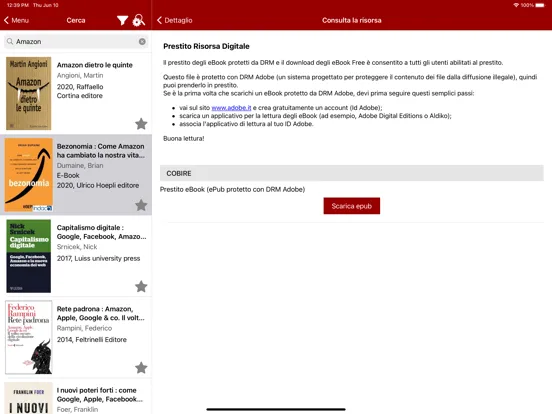
Task: Select title Rete padrona : Amazon
Action: pos(101,313)
